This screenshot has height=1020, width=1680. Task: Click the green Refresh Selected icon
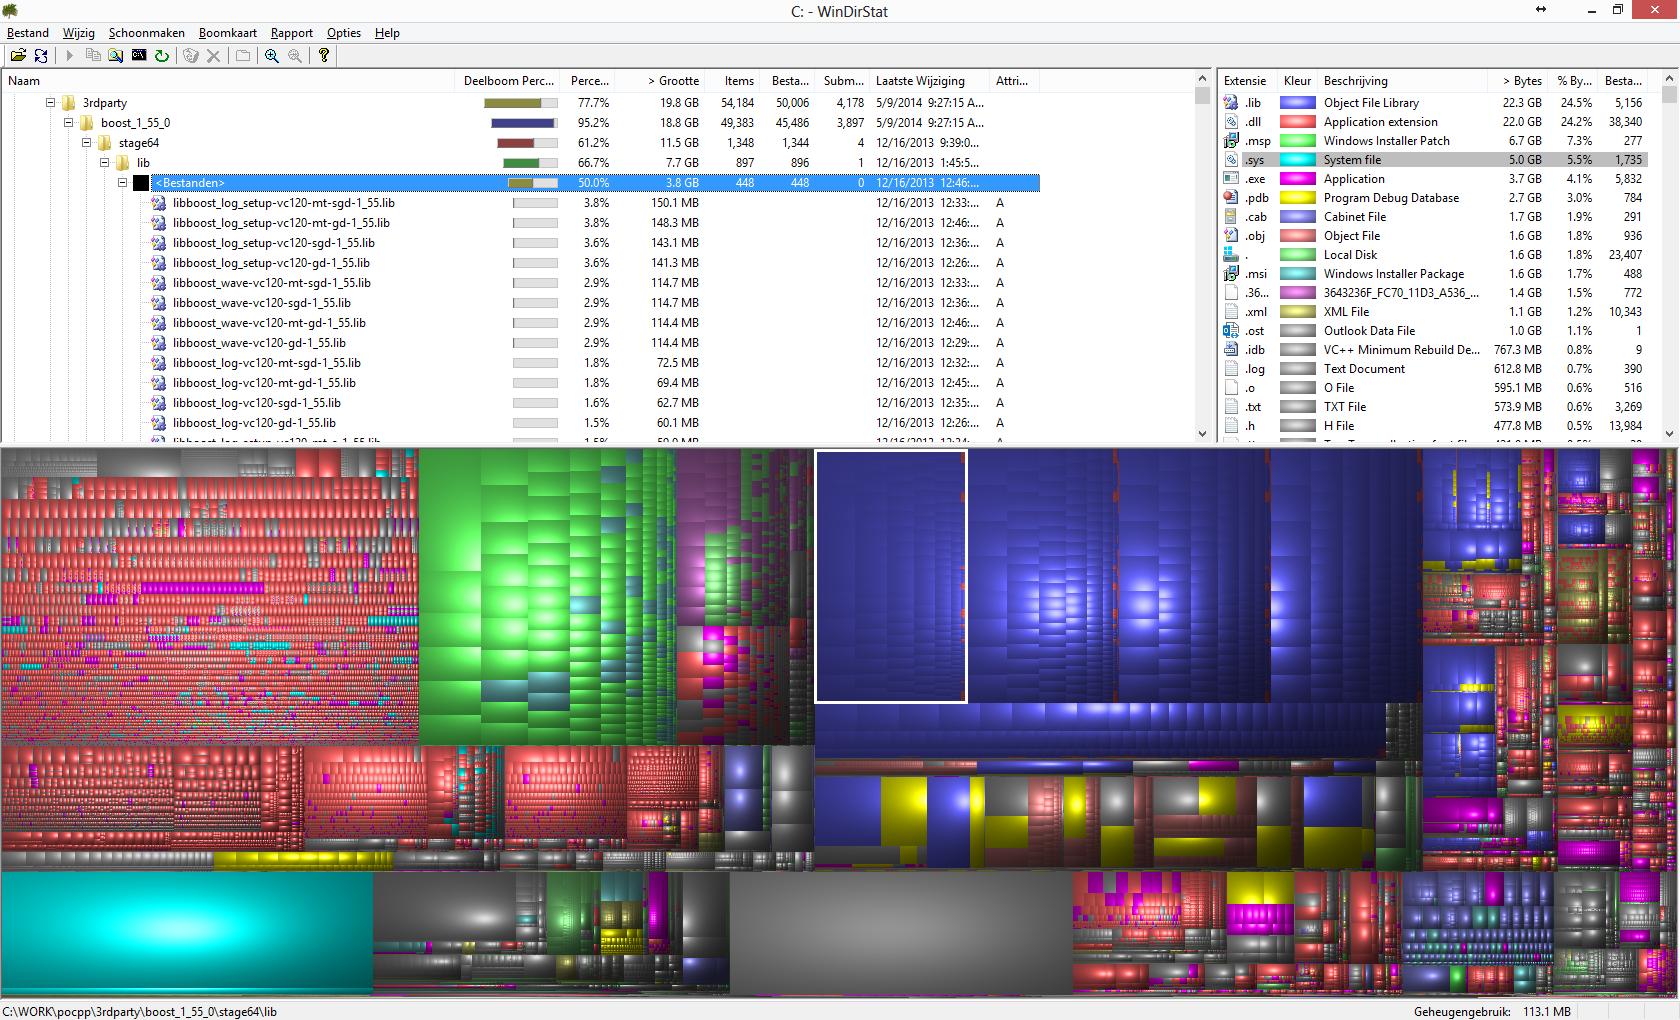click(x=162, y=56)
